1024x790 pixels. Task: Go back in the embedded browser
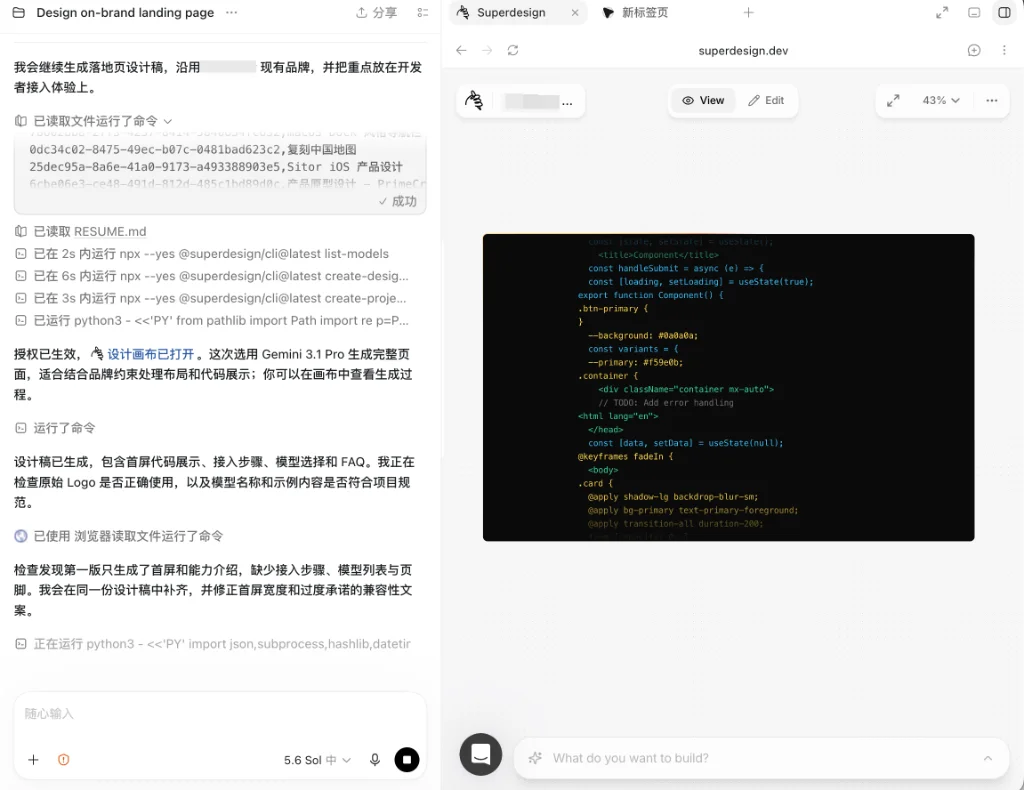point(461,50)
